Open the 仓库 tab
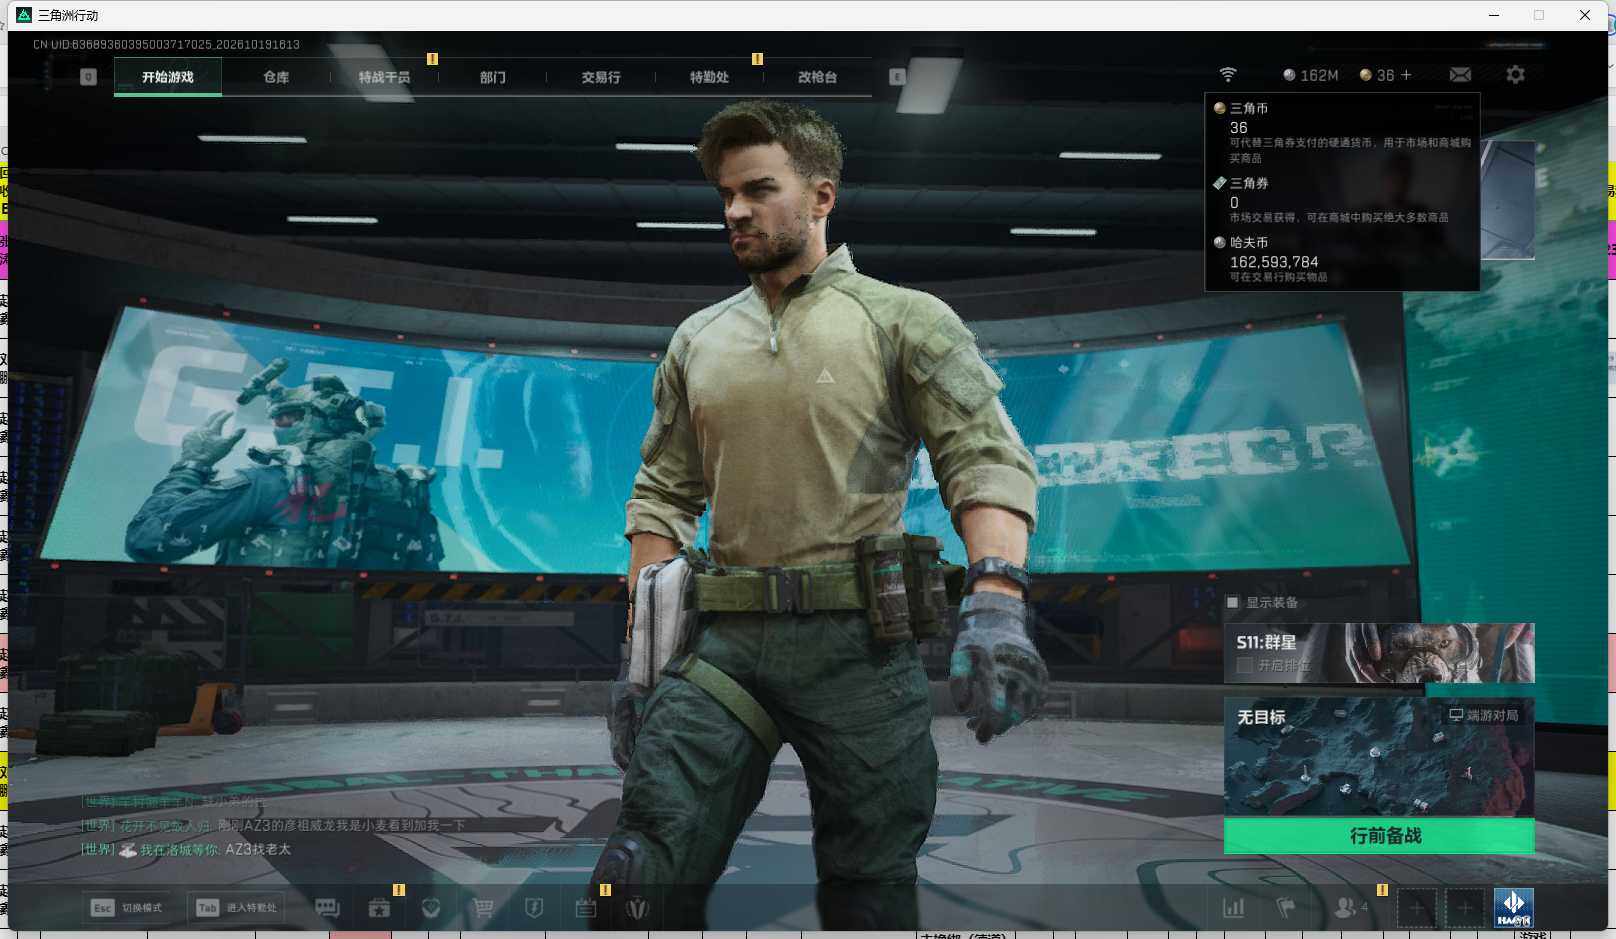1616x939 pixels. tap(276, 77)
